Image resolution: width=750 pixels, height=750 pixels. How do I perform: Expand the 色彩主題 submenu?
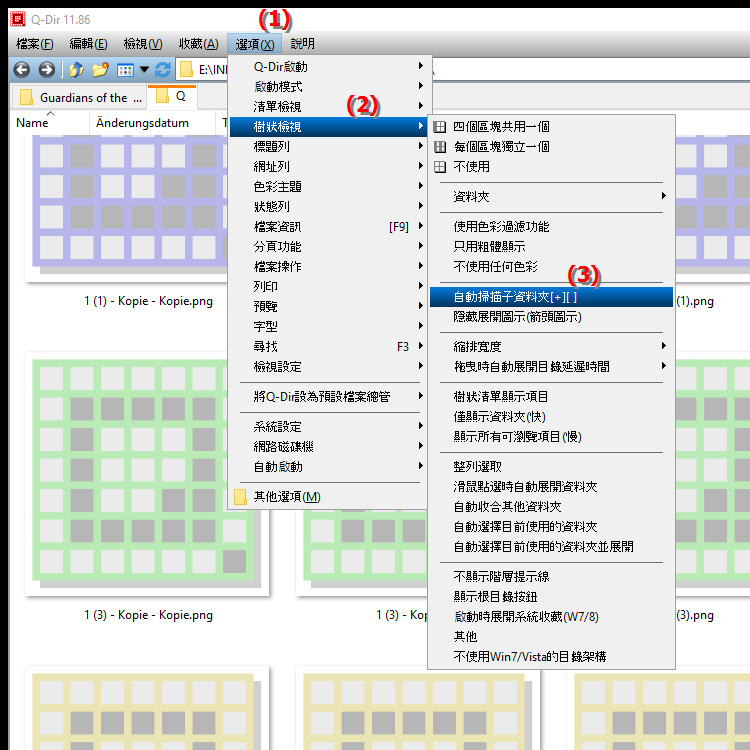(328, 187)
